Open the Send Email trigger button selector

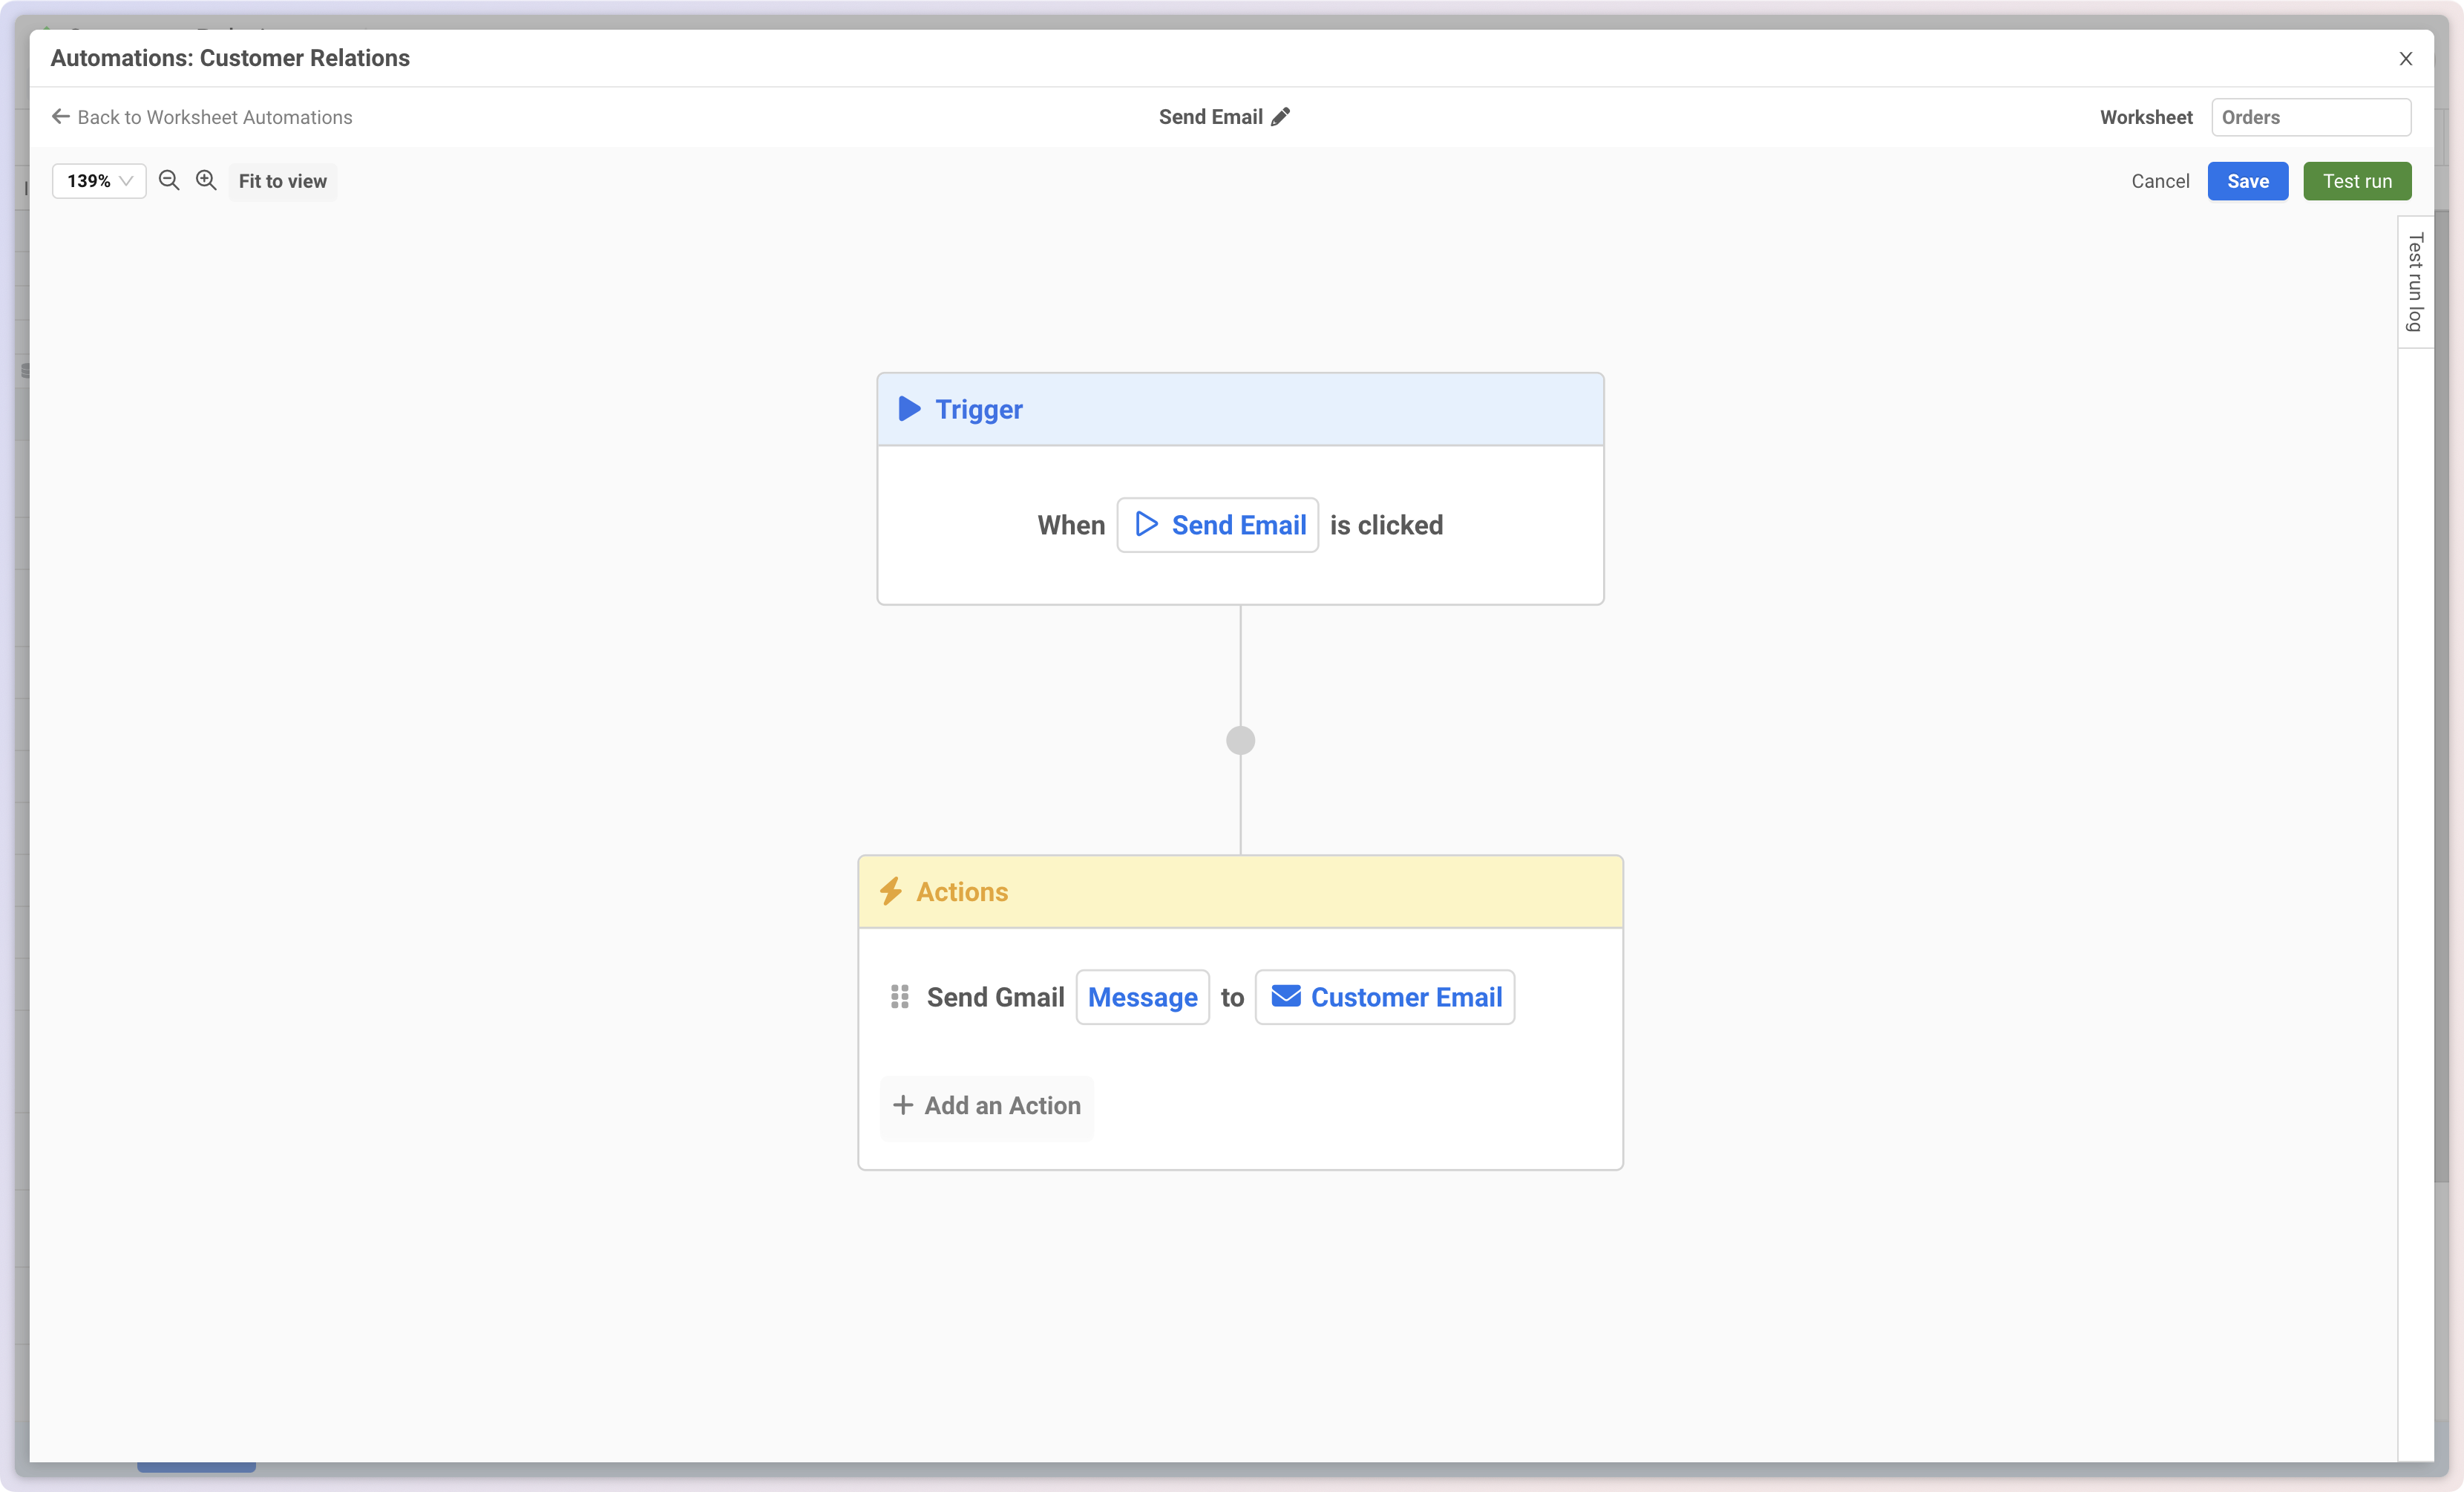click(x=1217, y=525)
